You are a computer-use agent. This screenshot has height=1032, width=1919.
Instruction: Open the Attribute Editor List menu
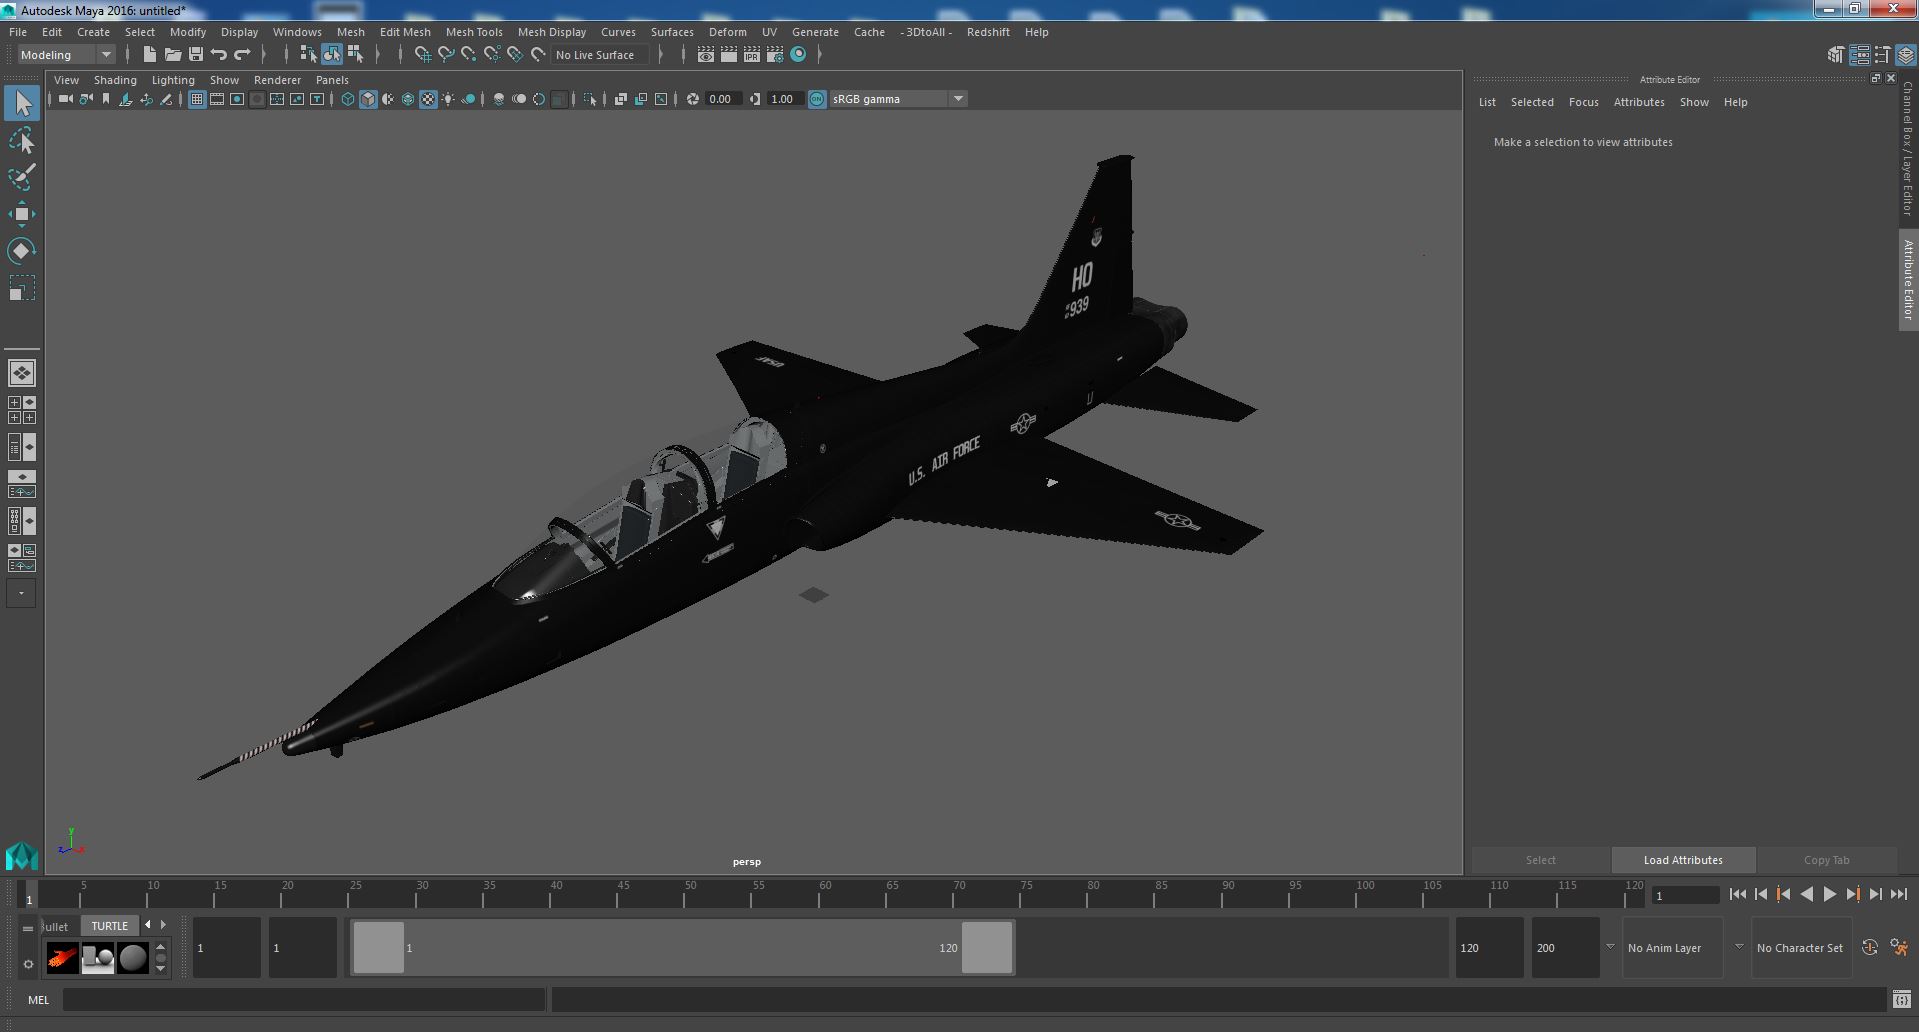tap(1487, 102)
